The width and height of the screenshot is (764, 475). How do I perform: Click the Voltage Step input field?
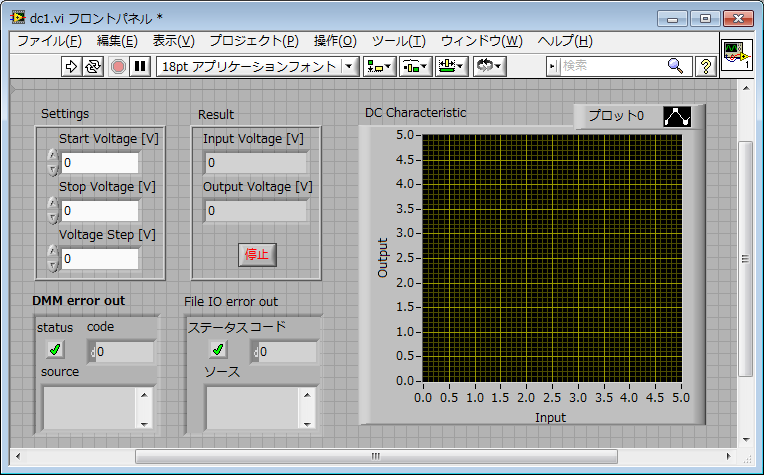tap(100, 259)
